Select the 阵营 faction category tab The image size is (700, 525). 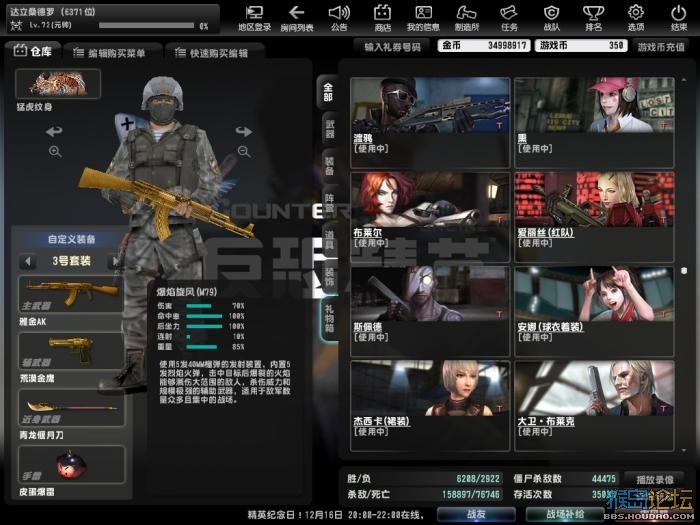329,203
